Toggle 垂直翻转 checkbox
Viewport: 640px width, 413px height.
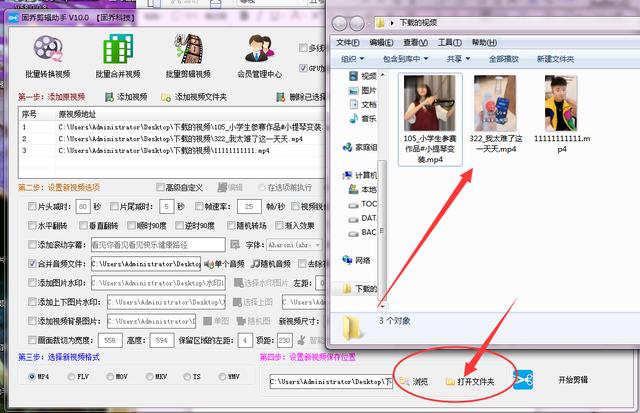click(83, 225)
